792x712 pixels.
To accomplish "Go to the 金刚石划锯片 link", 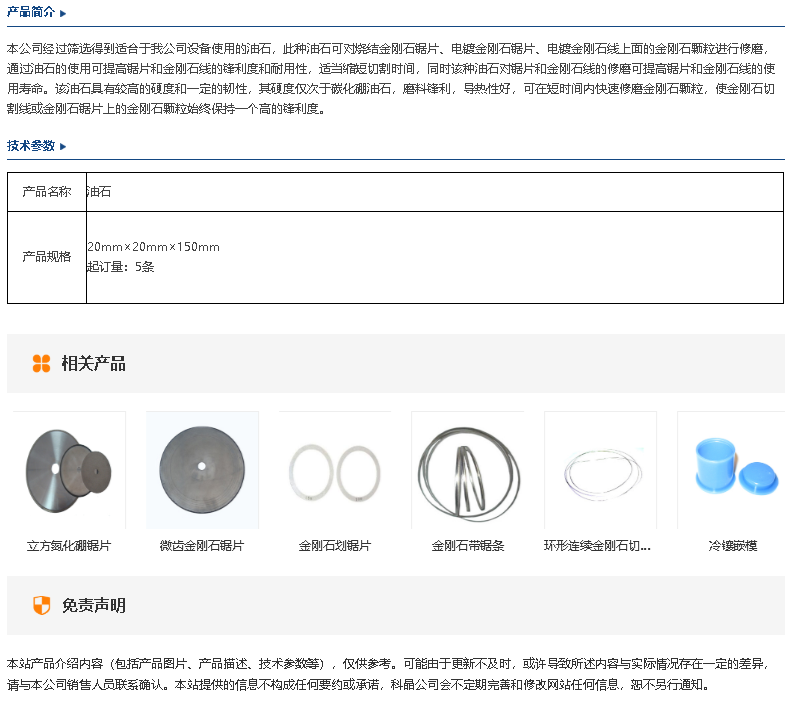I will point(335,546).
